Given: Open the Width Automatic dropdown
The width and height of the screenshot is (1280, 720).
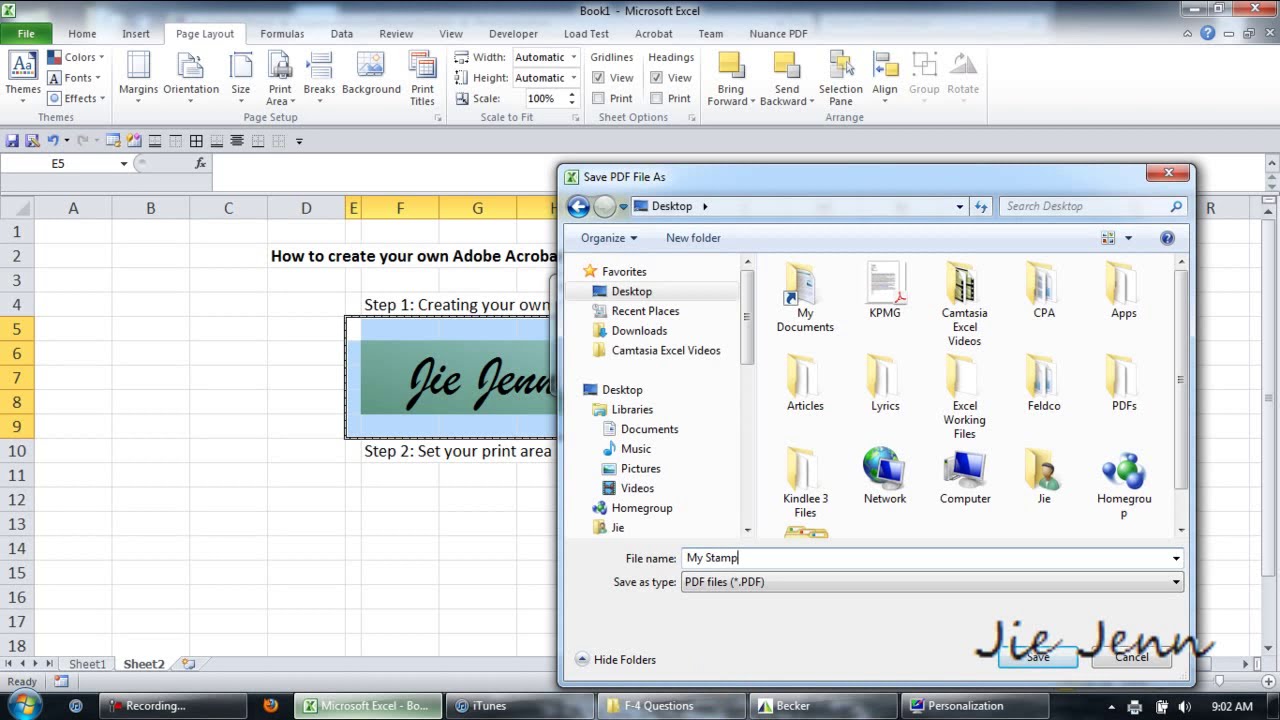Looking at the screenshot, I should [573, 57].
